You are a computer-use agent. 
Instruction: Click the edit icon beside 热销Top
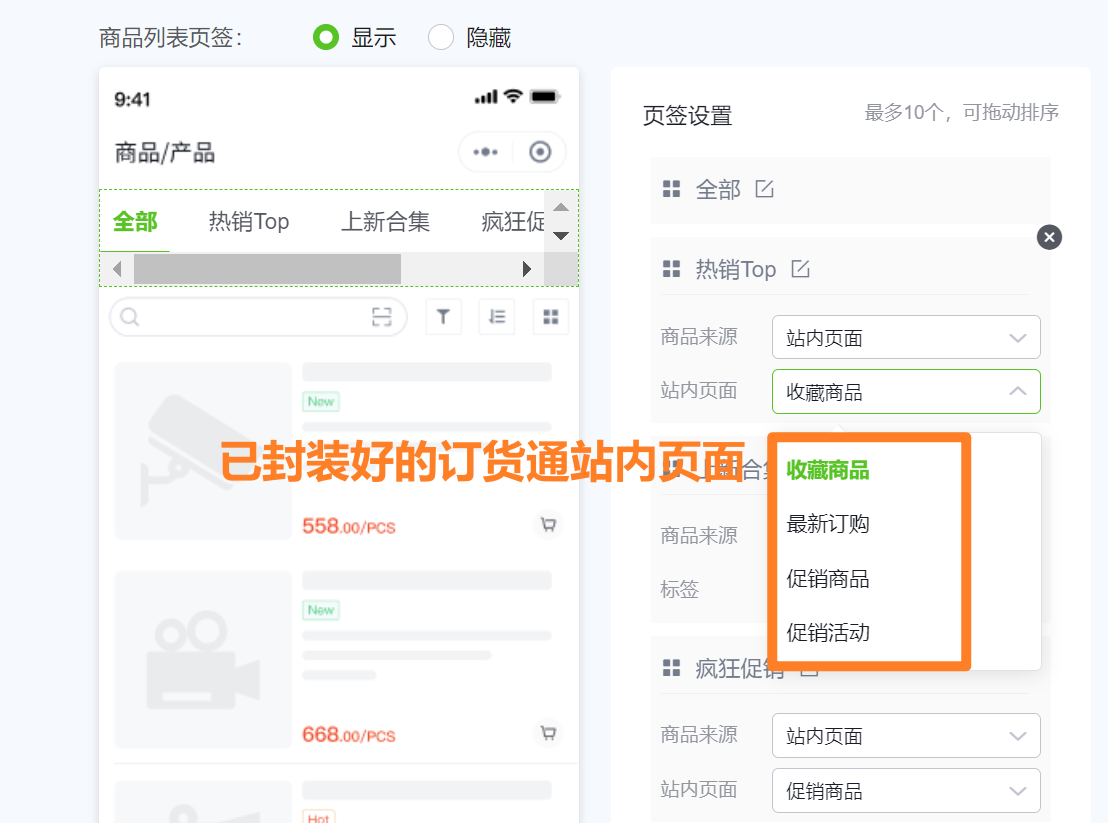[x=800, y=269]
